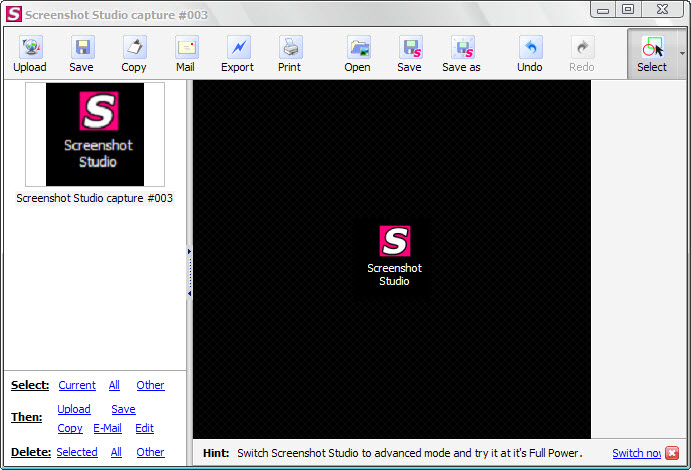Click the Delete 'Other' link
Screen dimensions: 691x470
click(150, 452)
